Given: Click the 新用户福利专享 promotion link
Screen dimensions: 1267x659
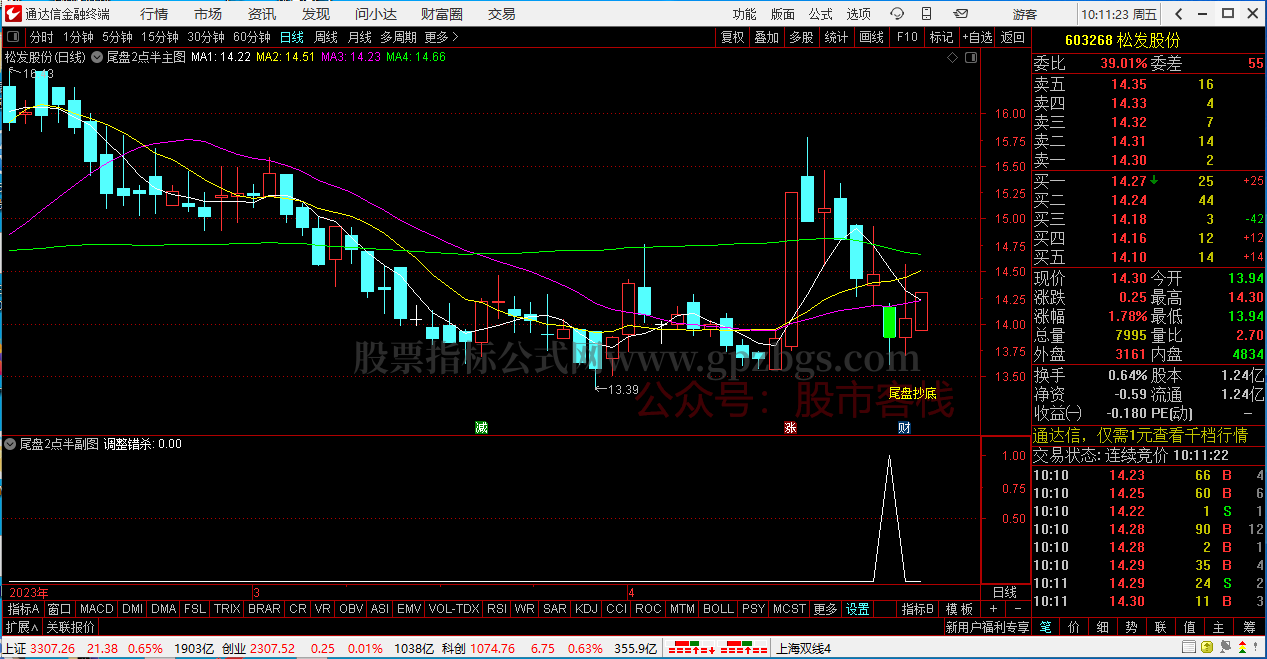Looking at the screenshot, I should tap(987, 627).
